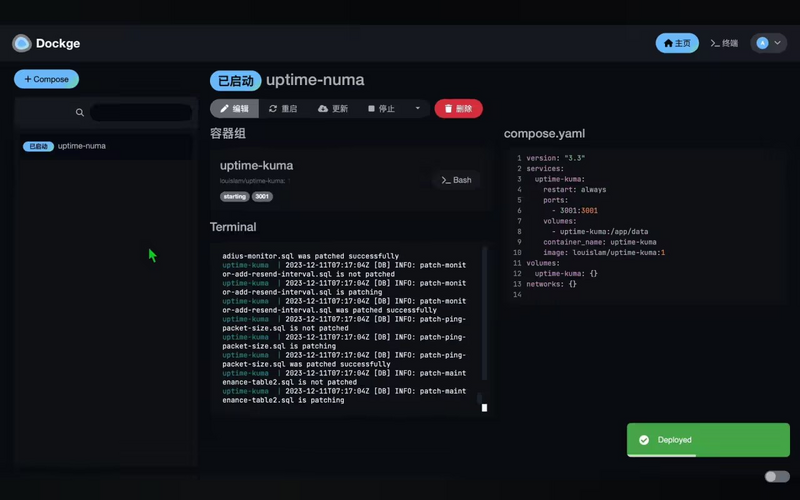
Task: Click the 编辑 (edit) pencil button
Action: pyautogui.click(x=234, y=108)
